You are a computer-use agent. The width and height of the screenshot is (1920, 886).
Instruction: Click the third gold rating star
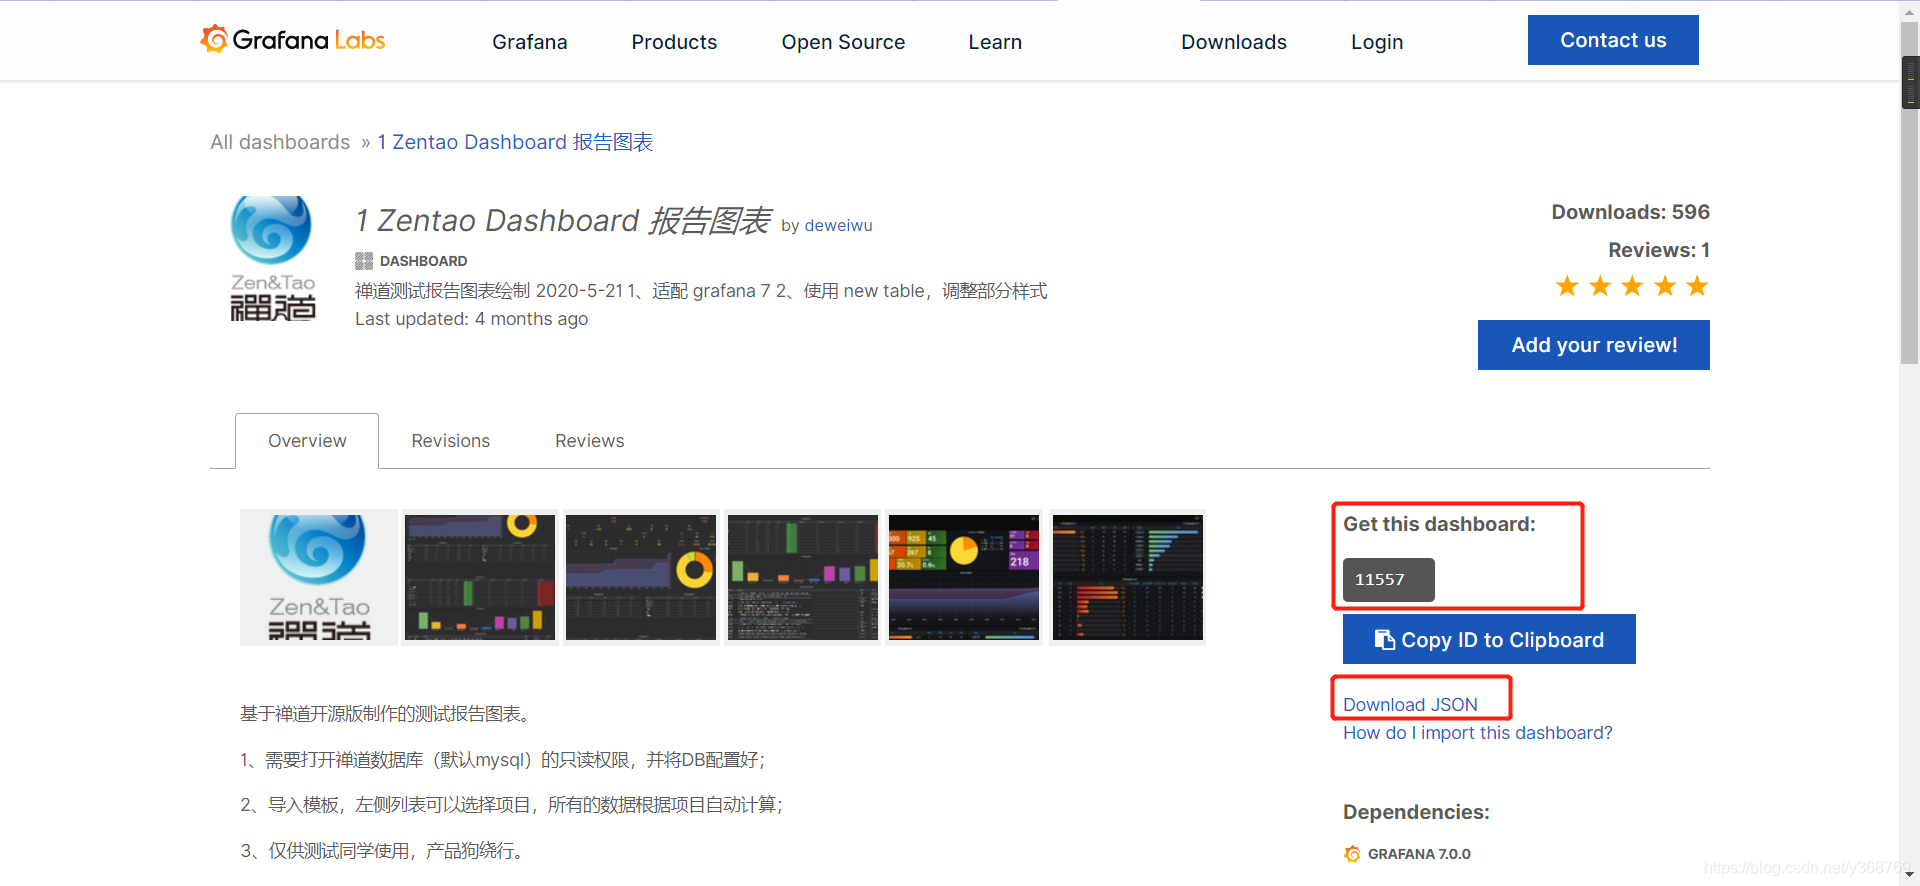[x=1632, y=287]
